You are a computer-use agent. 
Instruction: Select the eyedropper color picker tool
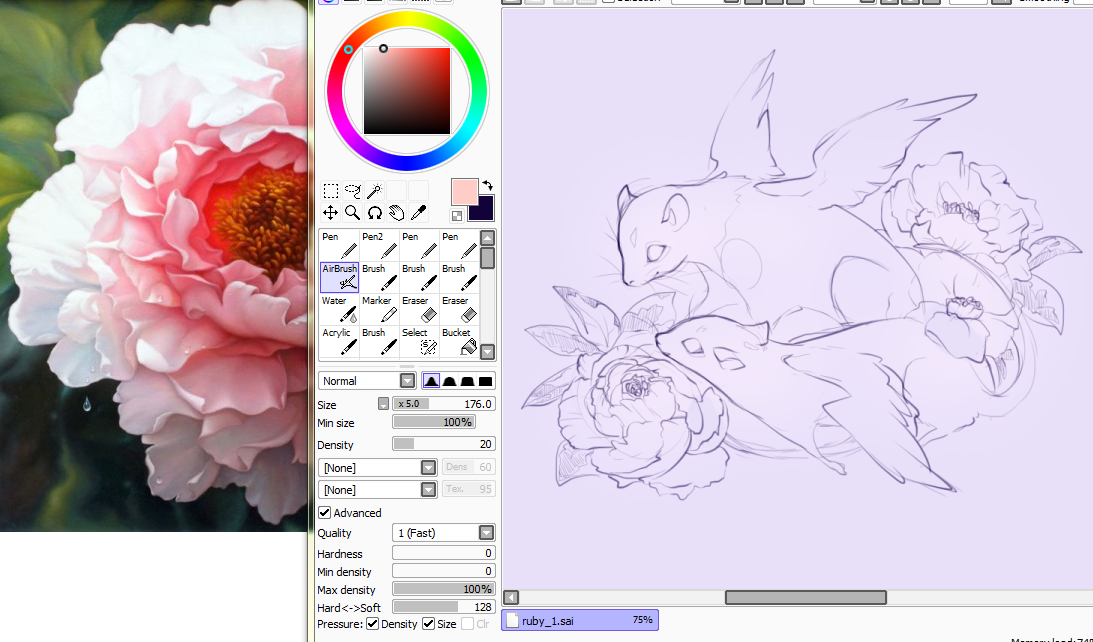[x=418, y=213]
